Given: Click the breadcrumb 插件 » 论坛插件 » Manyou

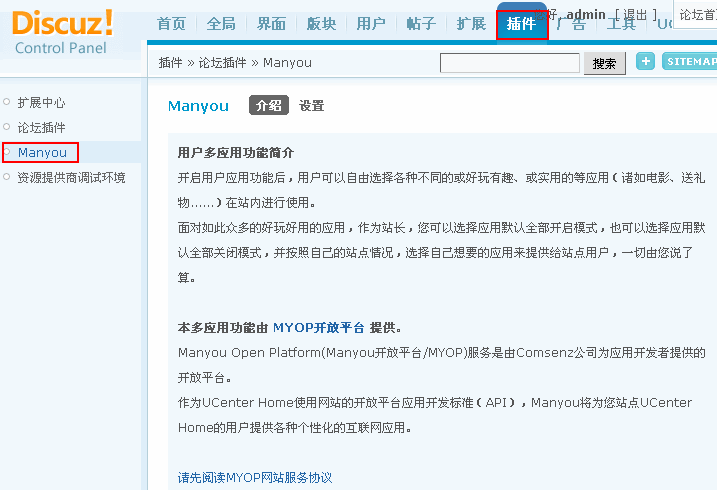Looking at the screenshot, I should [x=235, y=63].
